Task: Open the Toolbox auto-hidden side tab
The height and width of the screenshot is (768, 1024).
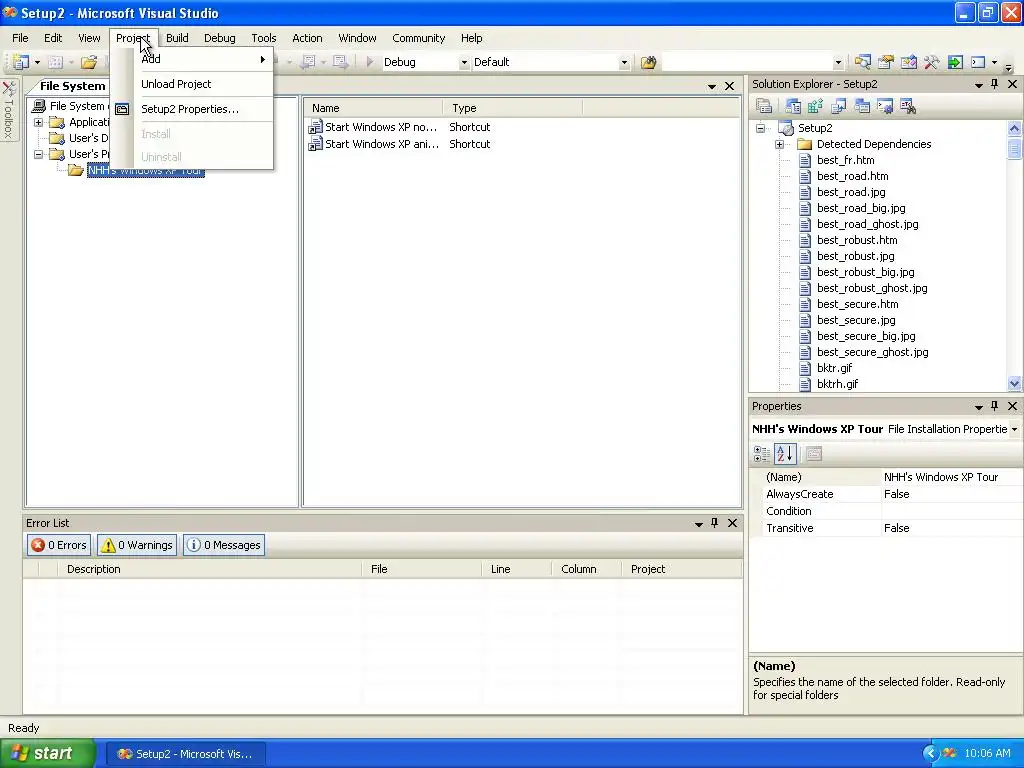Action: (8, 110)
